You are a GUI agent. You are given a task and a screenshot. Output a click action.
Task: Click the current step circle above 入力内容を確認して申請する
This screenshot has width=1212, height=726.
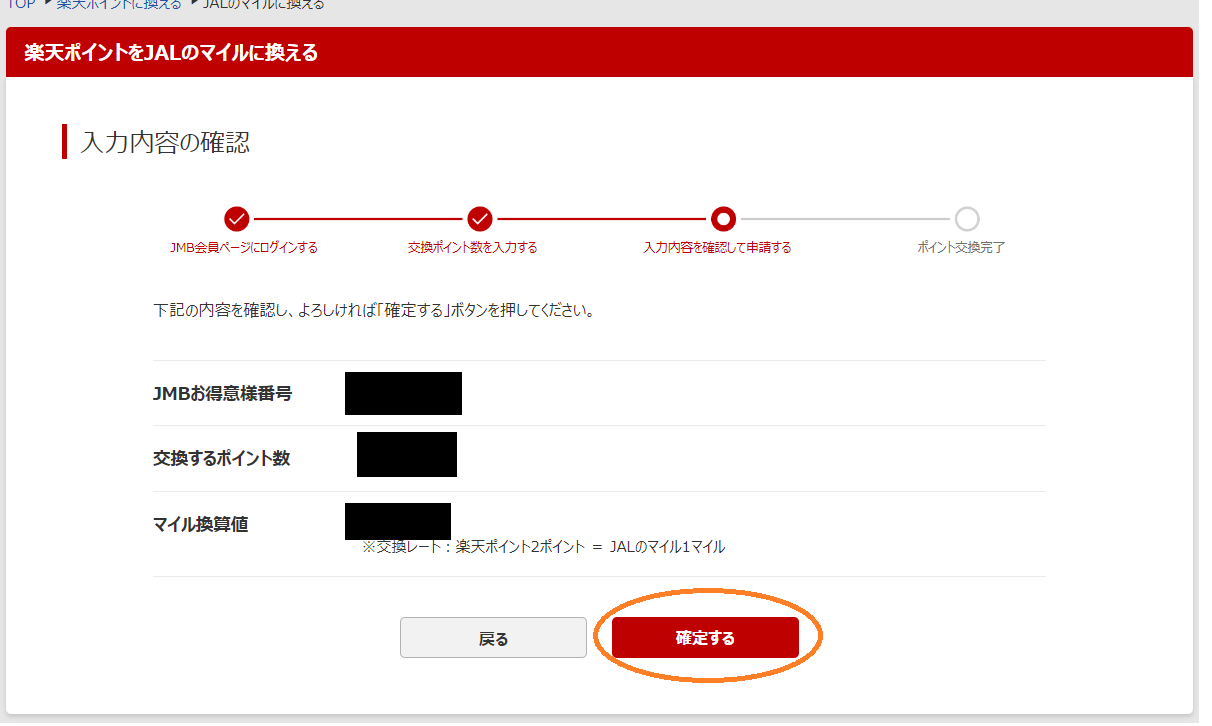pos(723,219)
